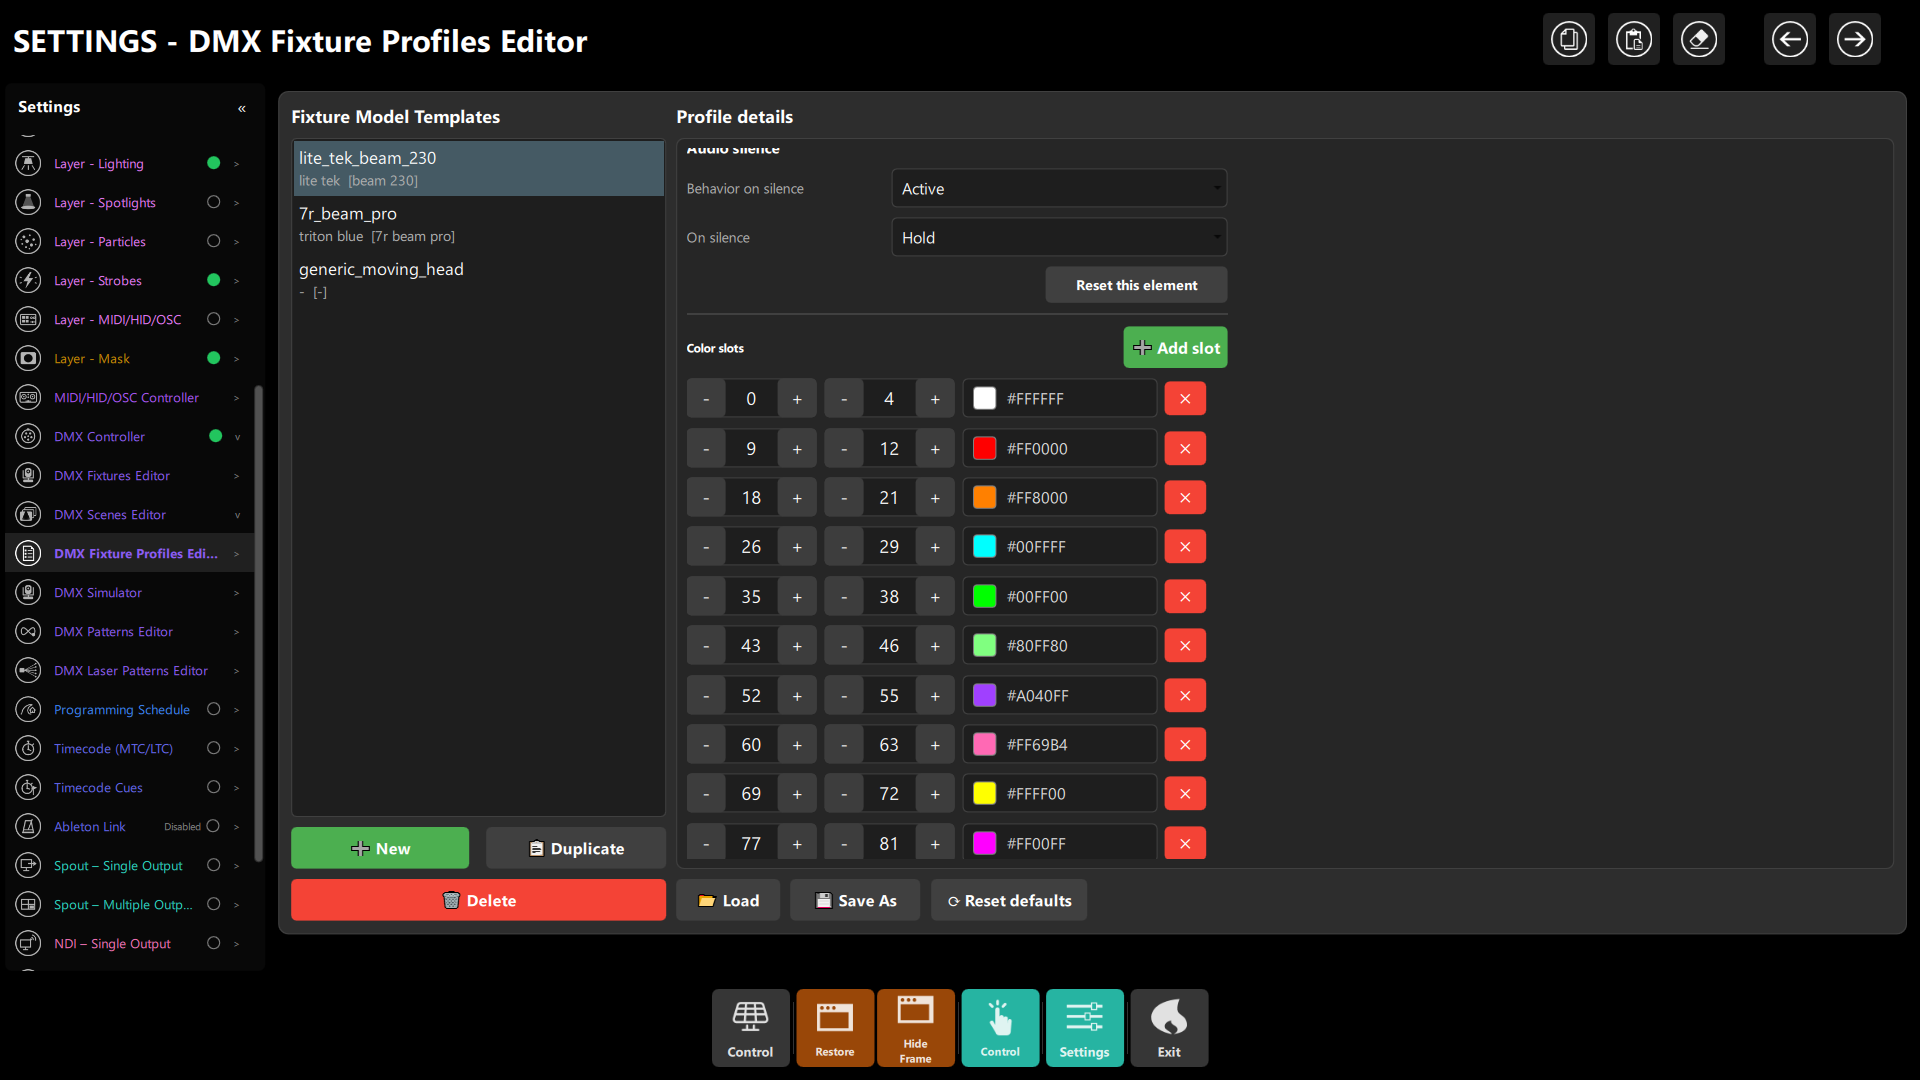The image size is (1920, 1080).
Task: Click the DMX Fixtures Editor icon
Action: pyautogui.click(x=29, y=475)
